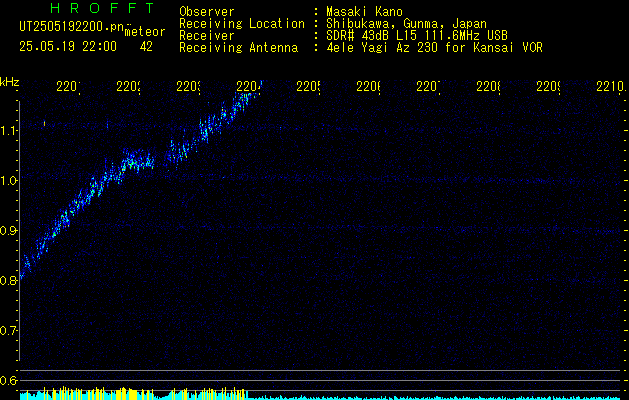This screenshot has height=400, width=629.
Task: Click the 2209 time marker
Action: 548,87
